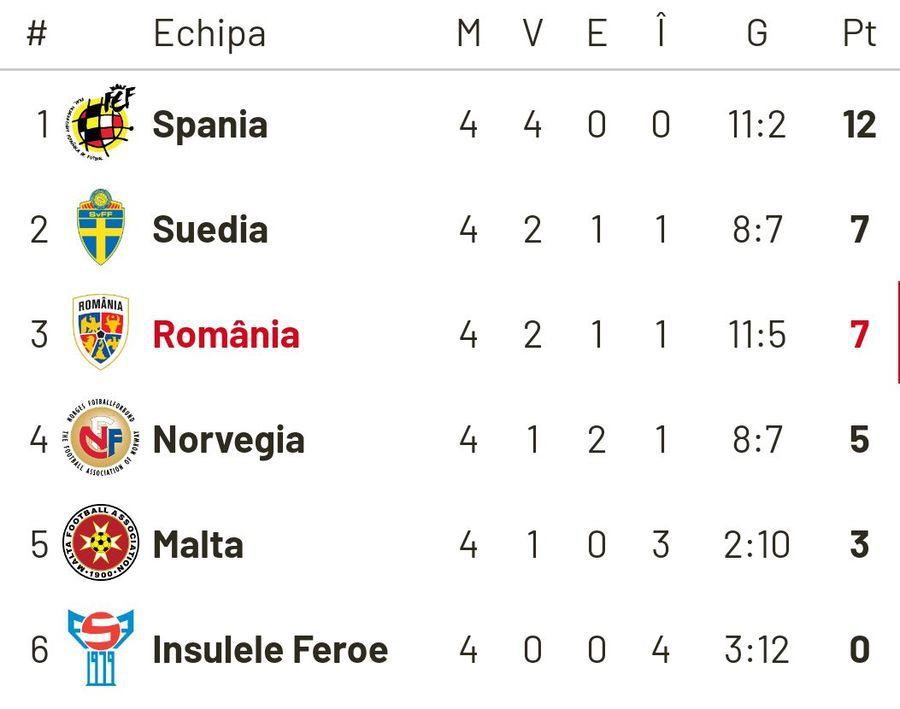Image resolution: width=900 pixels, height=709 pixels.
Task: Click the V wins column header
Action: 532,33
